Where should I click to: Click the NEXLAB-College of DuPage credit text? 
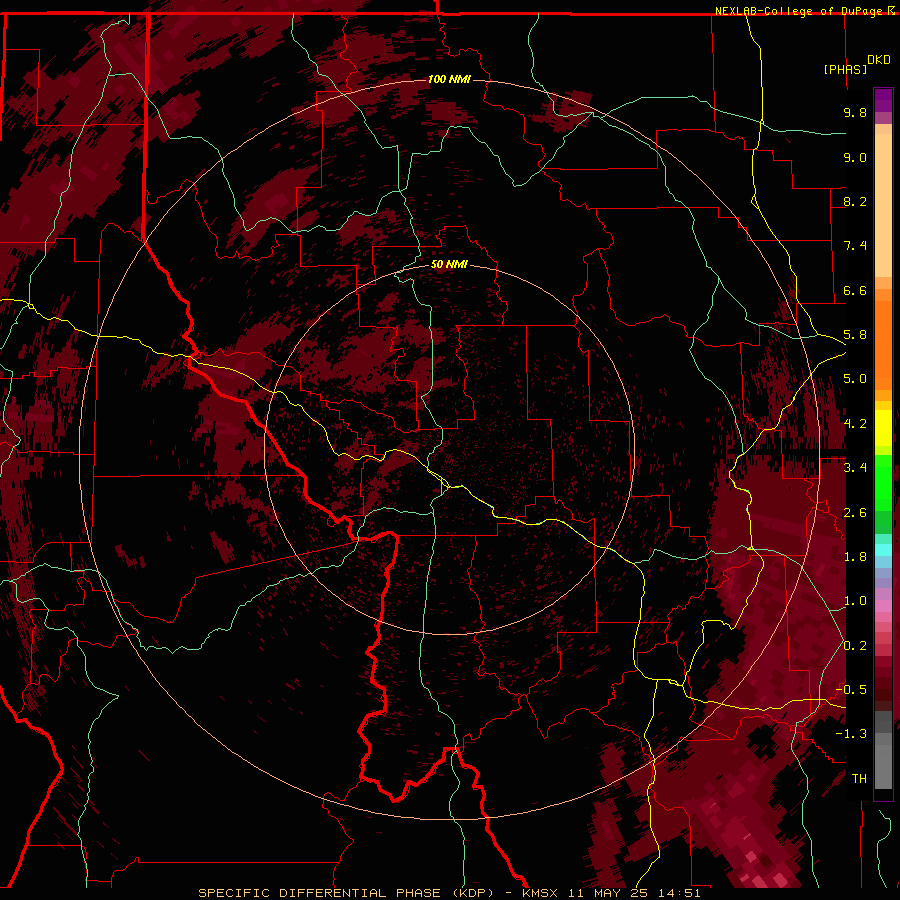(800, 11)
